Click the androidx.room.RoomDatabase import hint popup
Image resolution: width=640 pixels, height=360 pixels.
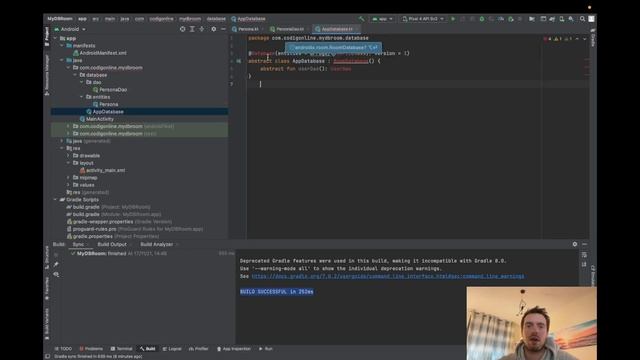click(333, 47)
